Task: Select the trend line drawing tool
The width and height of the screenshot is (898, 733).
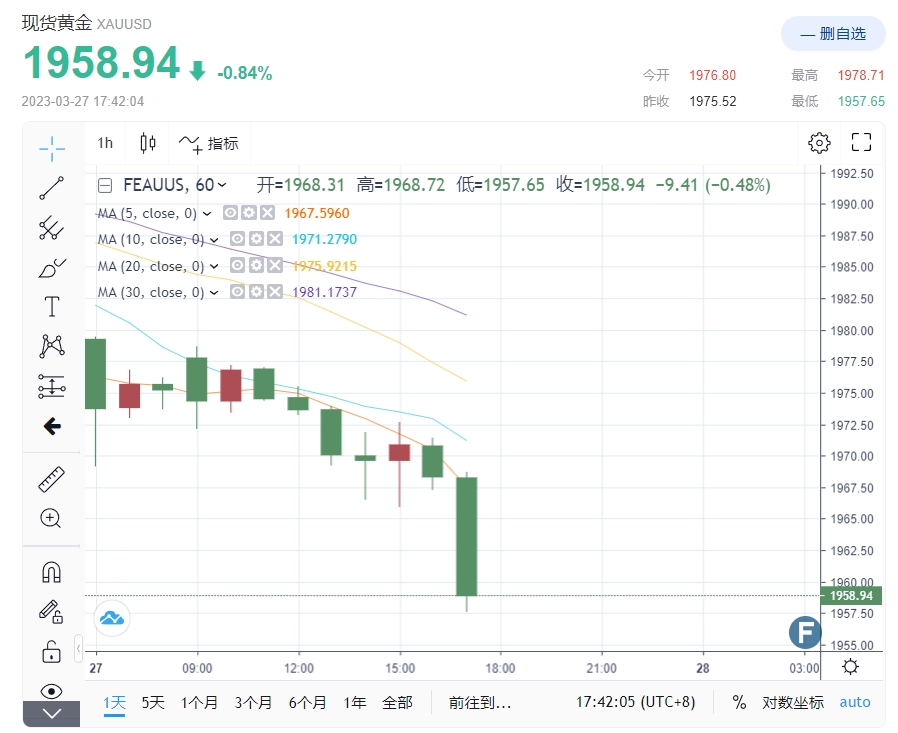Action: coord(51,188)
